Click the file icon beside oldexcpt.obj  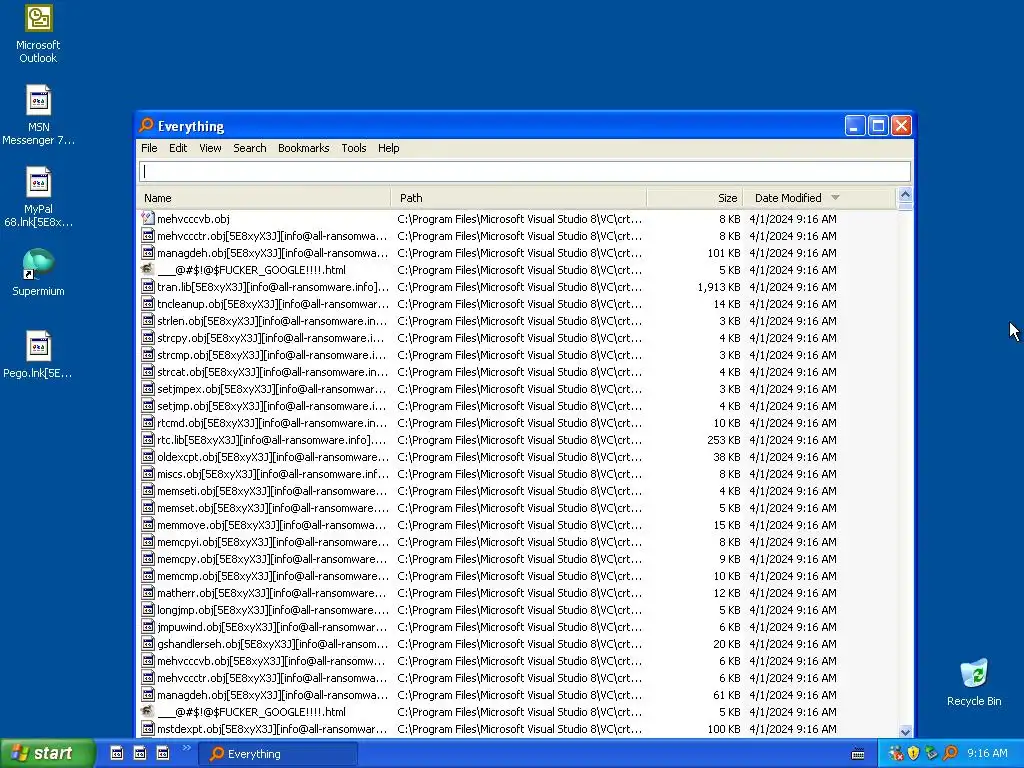pyautogui.click(x=148, y=456)
